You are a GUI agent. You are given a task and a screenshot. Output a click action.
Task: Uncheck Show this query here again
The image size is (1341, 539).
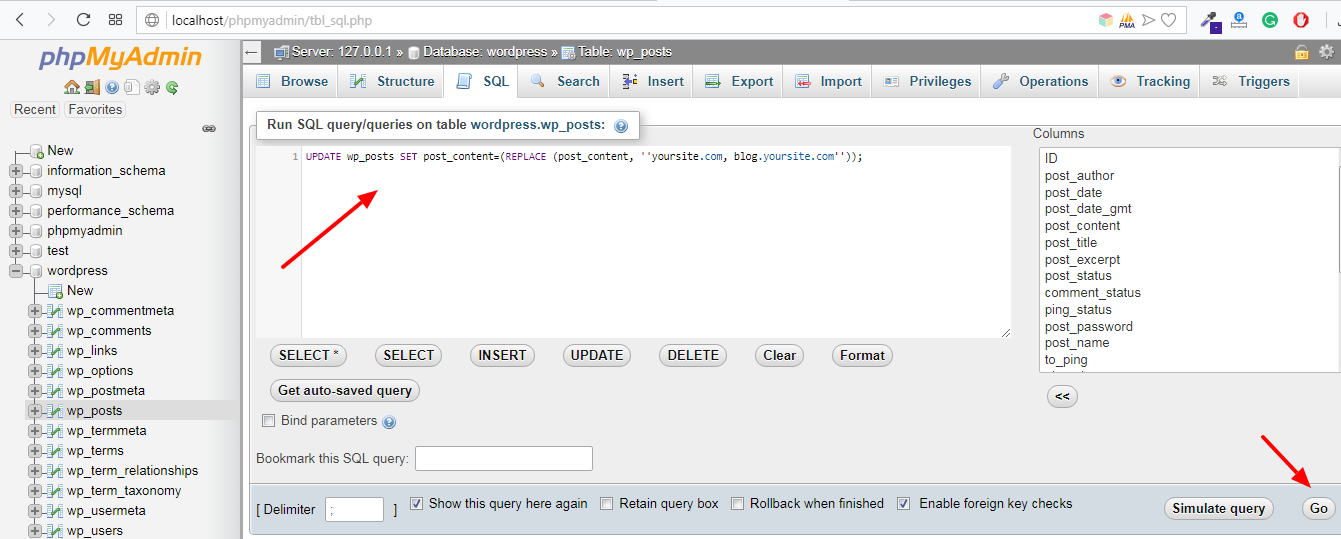pos(417,504)
